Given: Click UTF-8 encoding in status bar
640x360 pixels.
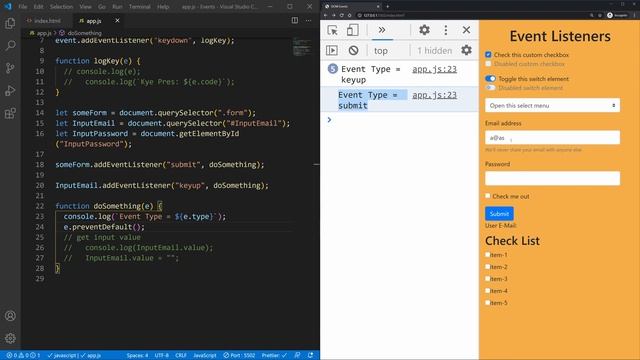Looking at the screenshot, I should click(x=162, y=355).
